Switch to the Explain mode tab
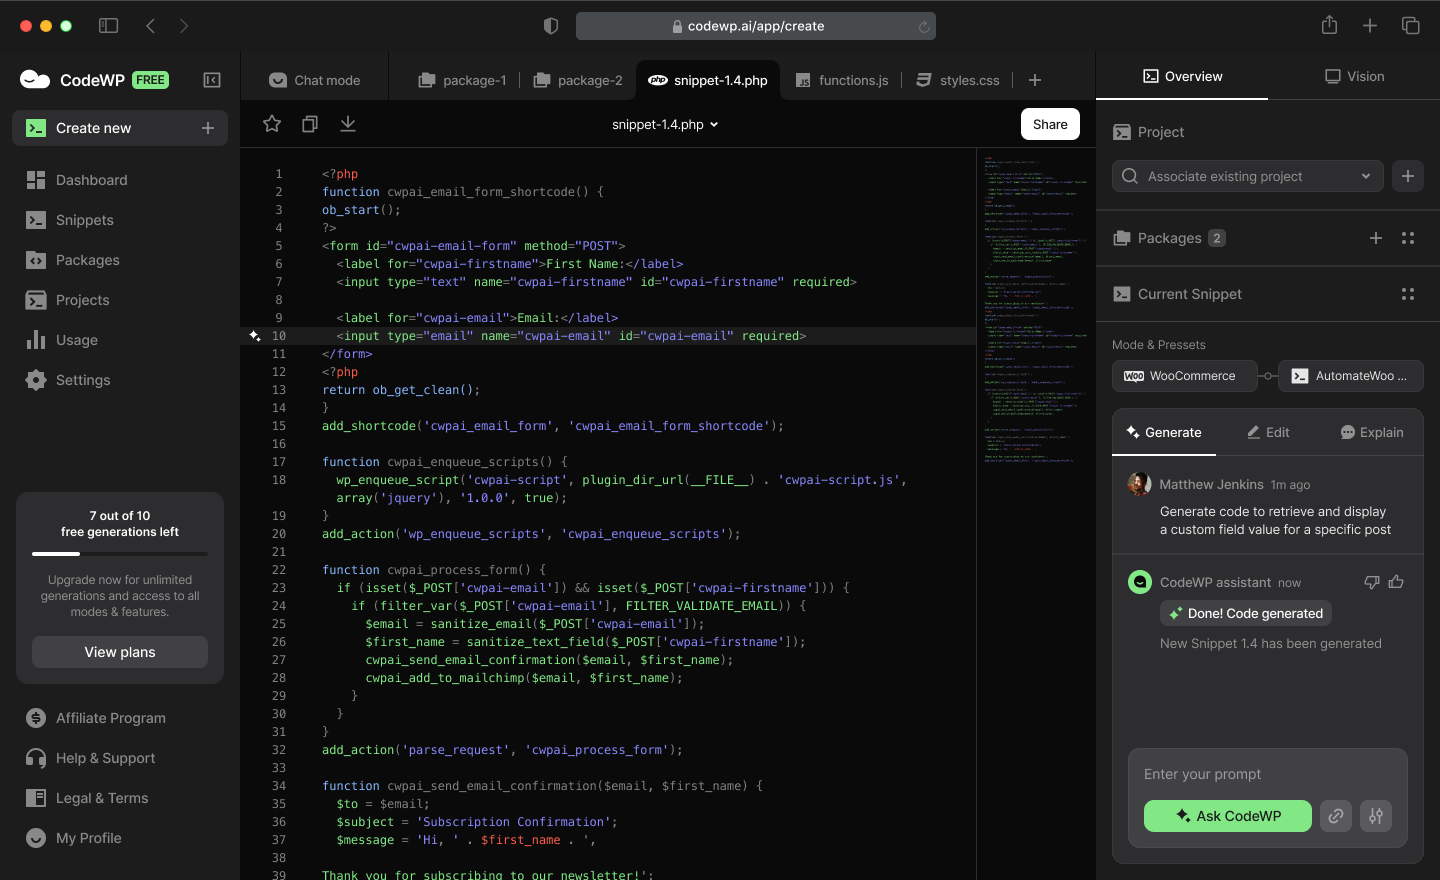Image resolution: width=1440 pixels, height=880 pixels. click(x=1371, y=432)
